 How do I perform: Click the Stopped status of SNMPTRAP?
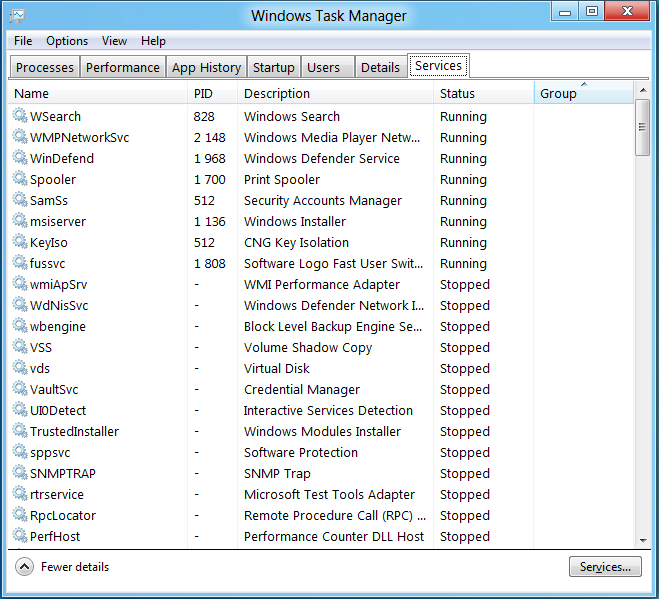464,474
